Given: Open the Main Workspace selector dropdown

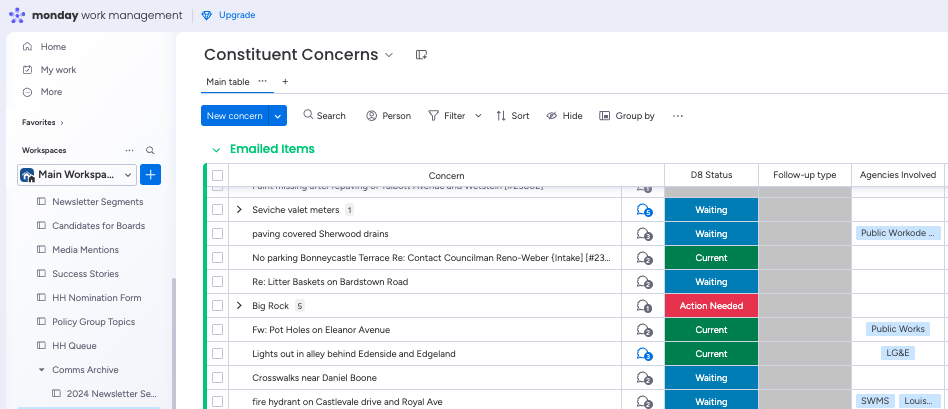Looking at the screenshot, I should (77, 175).
